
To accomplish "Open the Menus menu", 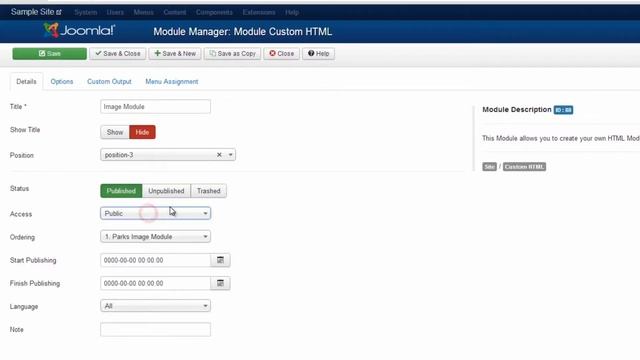I will pos(143,12).
